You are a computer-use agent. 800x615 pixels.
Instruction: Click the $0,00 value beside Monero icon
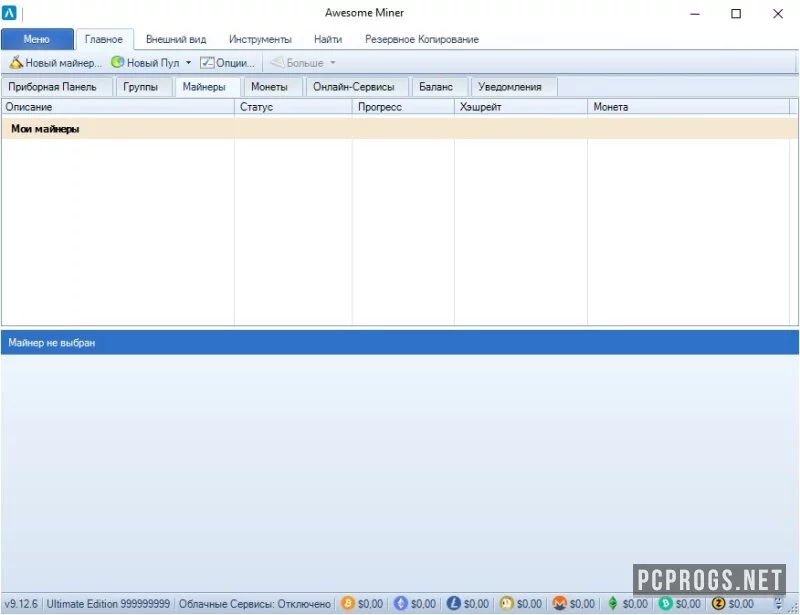pyautogui.click(x=582, y=604)
